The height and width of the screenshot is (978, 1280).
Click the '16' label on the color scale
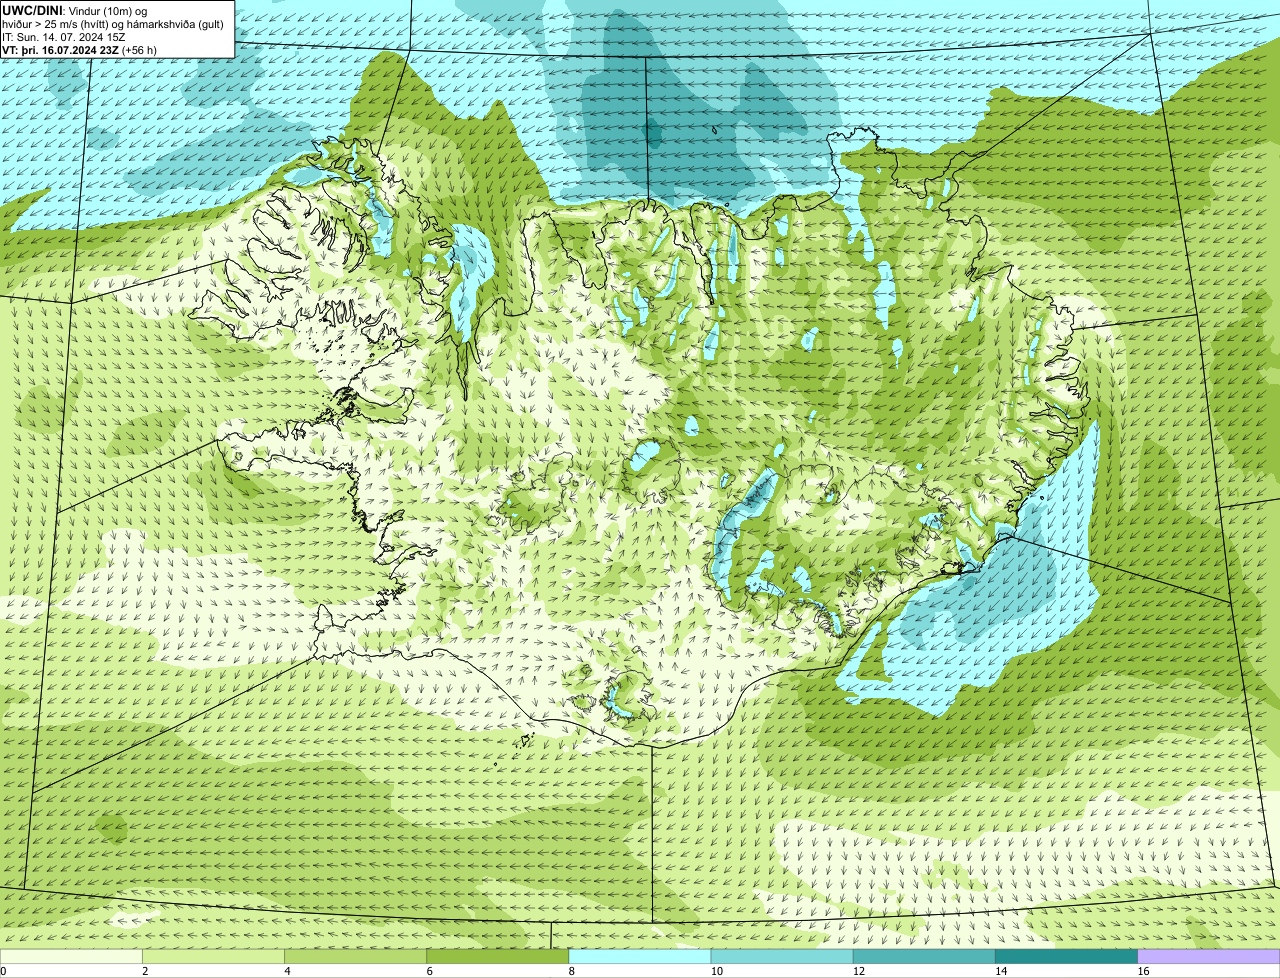point(1143,971)
